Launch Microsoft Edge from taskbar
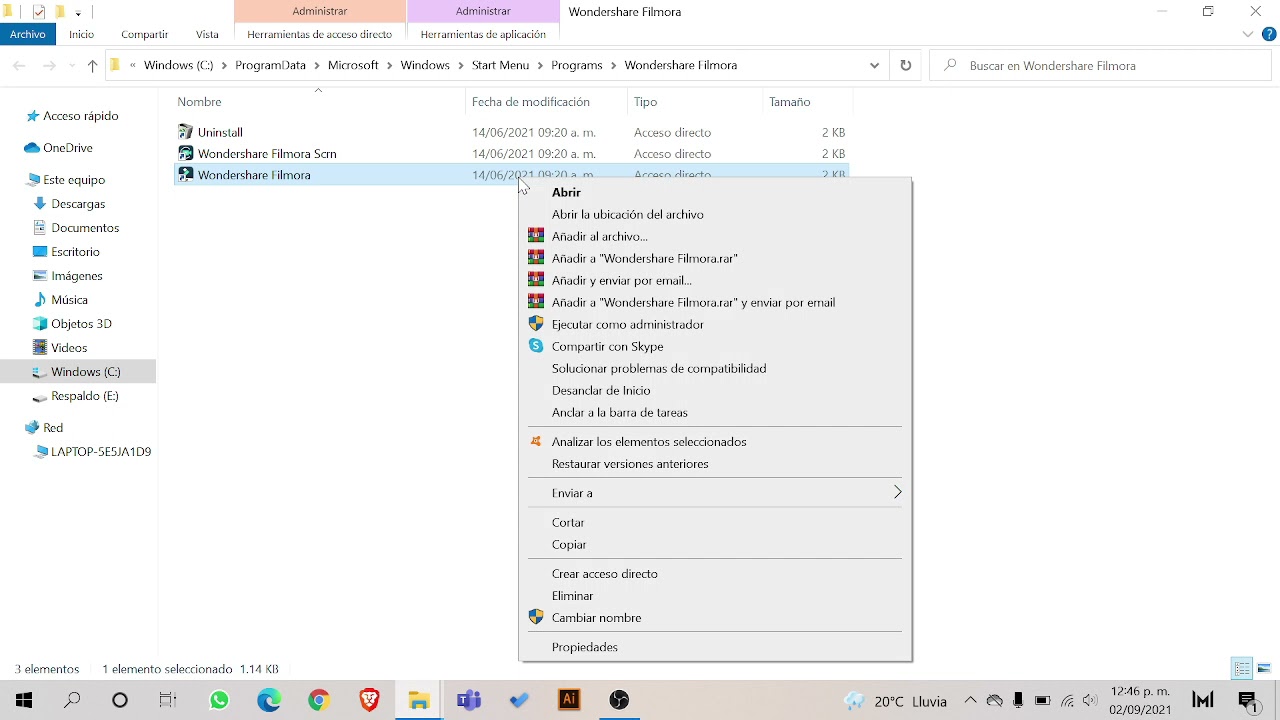Screen dimensions: 1280x720 pos(269,700)
